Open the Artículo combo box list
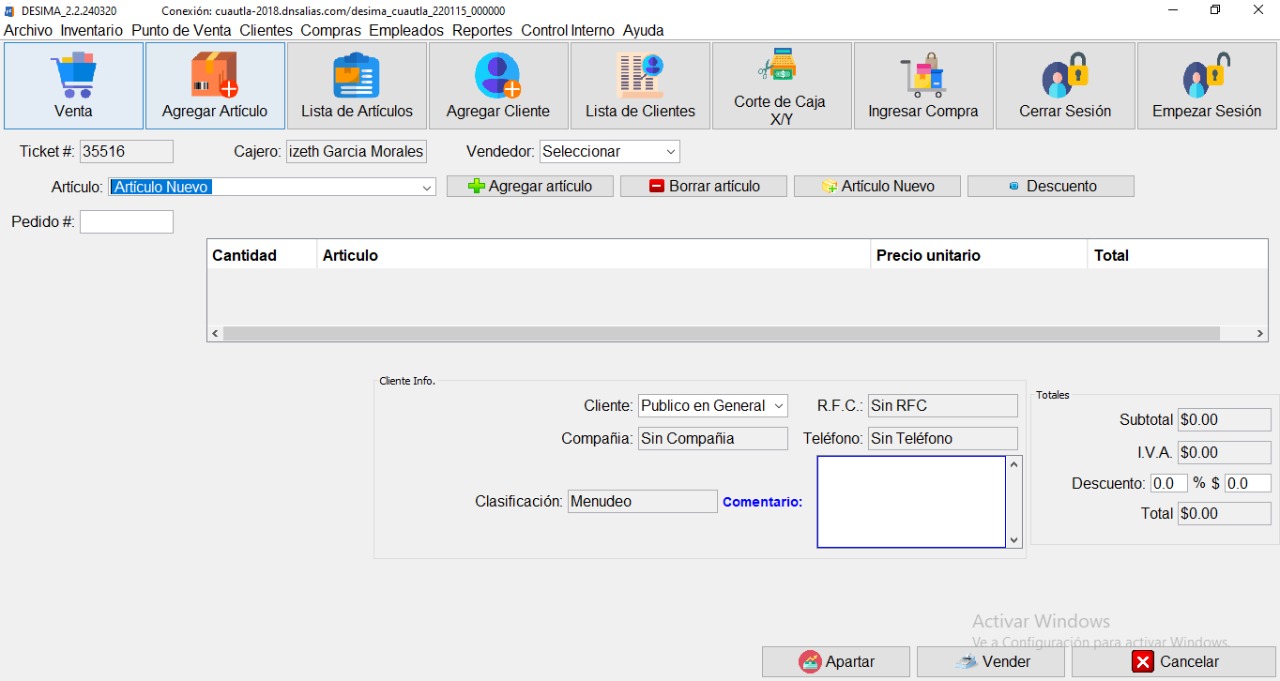1280x681 pixels. click(x=427, y=187)
